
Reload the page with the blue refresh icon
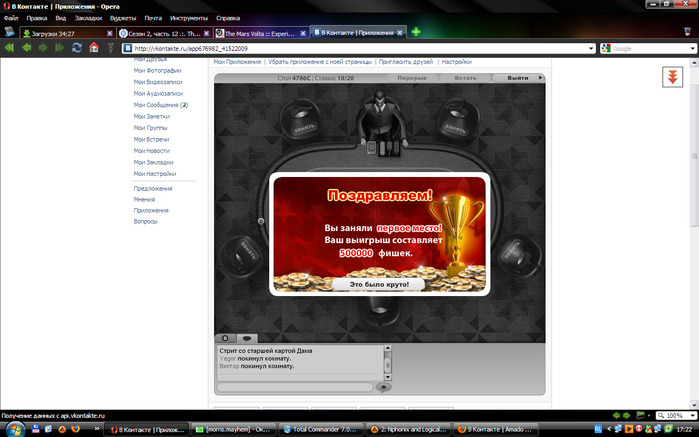pos(77,48)
